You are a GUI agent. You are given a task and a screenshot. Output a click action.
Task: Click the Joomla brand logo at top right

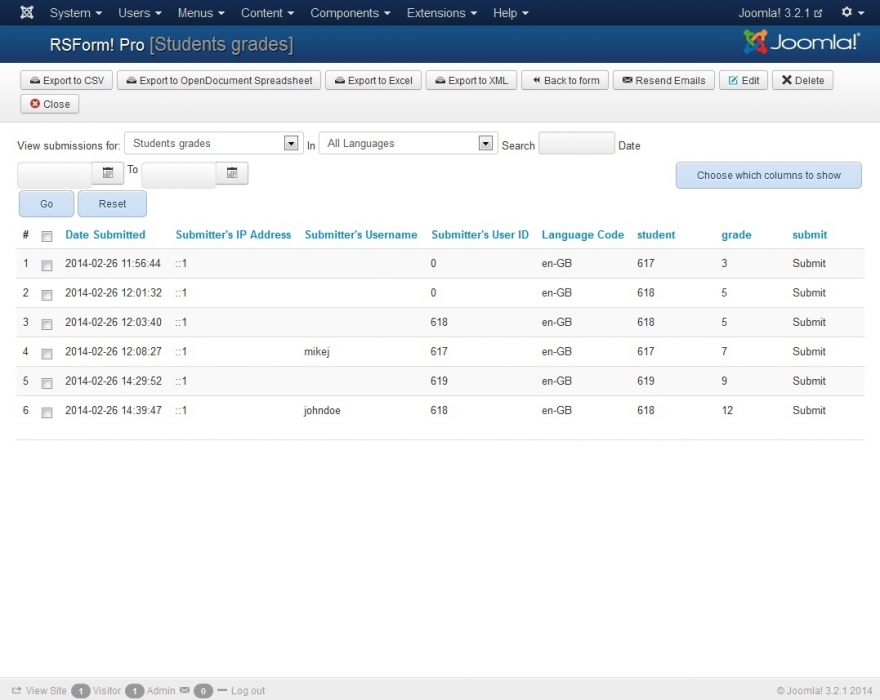click(x=801, y=42)
